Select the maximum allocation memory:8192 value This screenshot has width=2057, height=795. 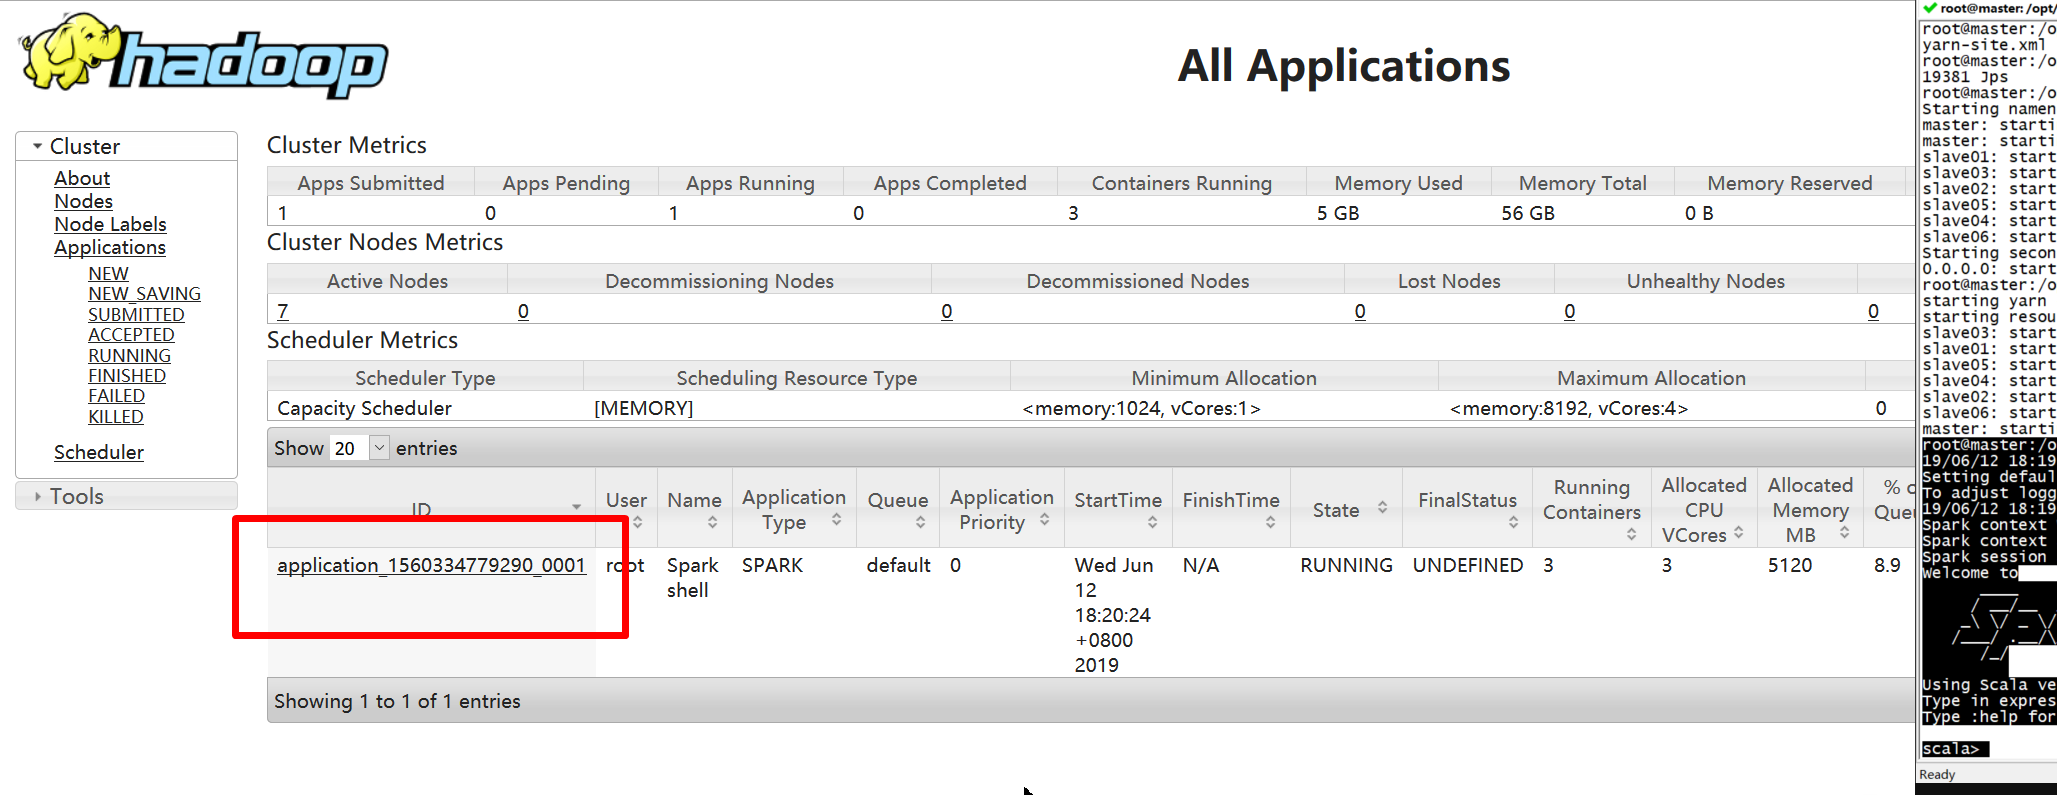click(1569, 408)
